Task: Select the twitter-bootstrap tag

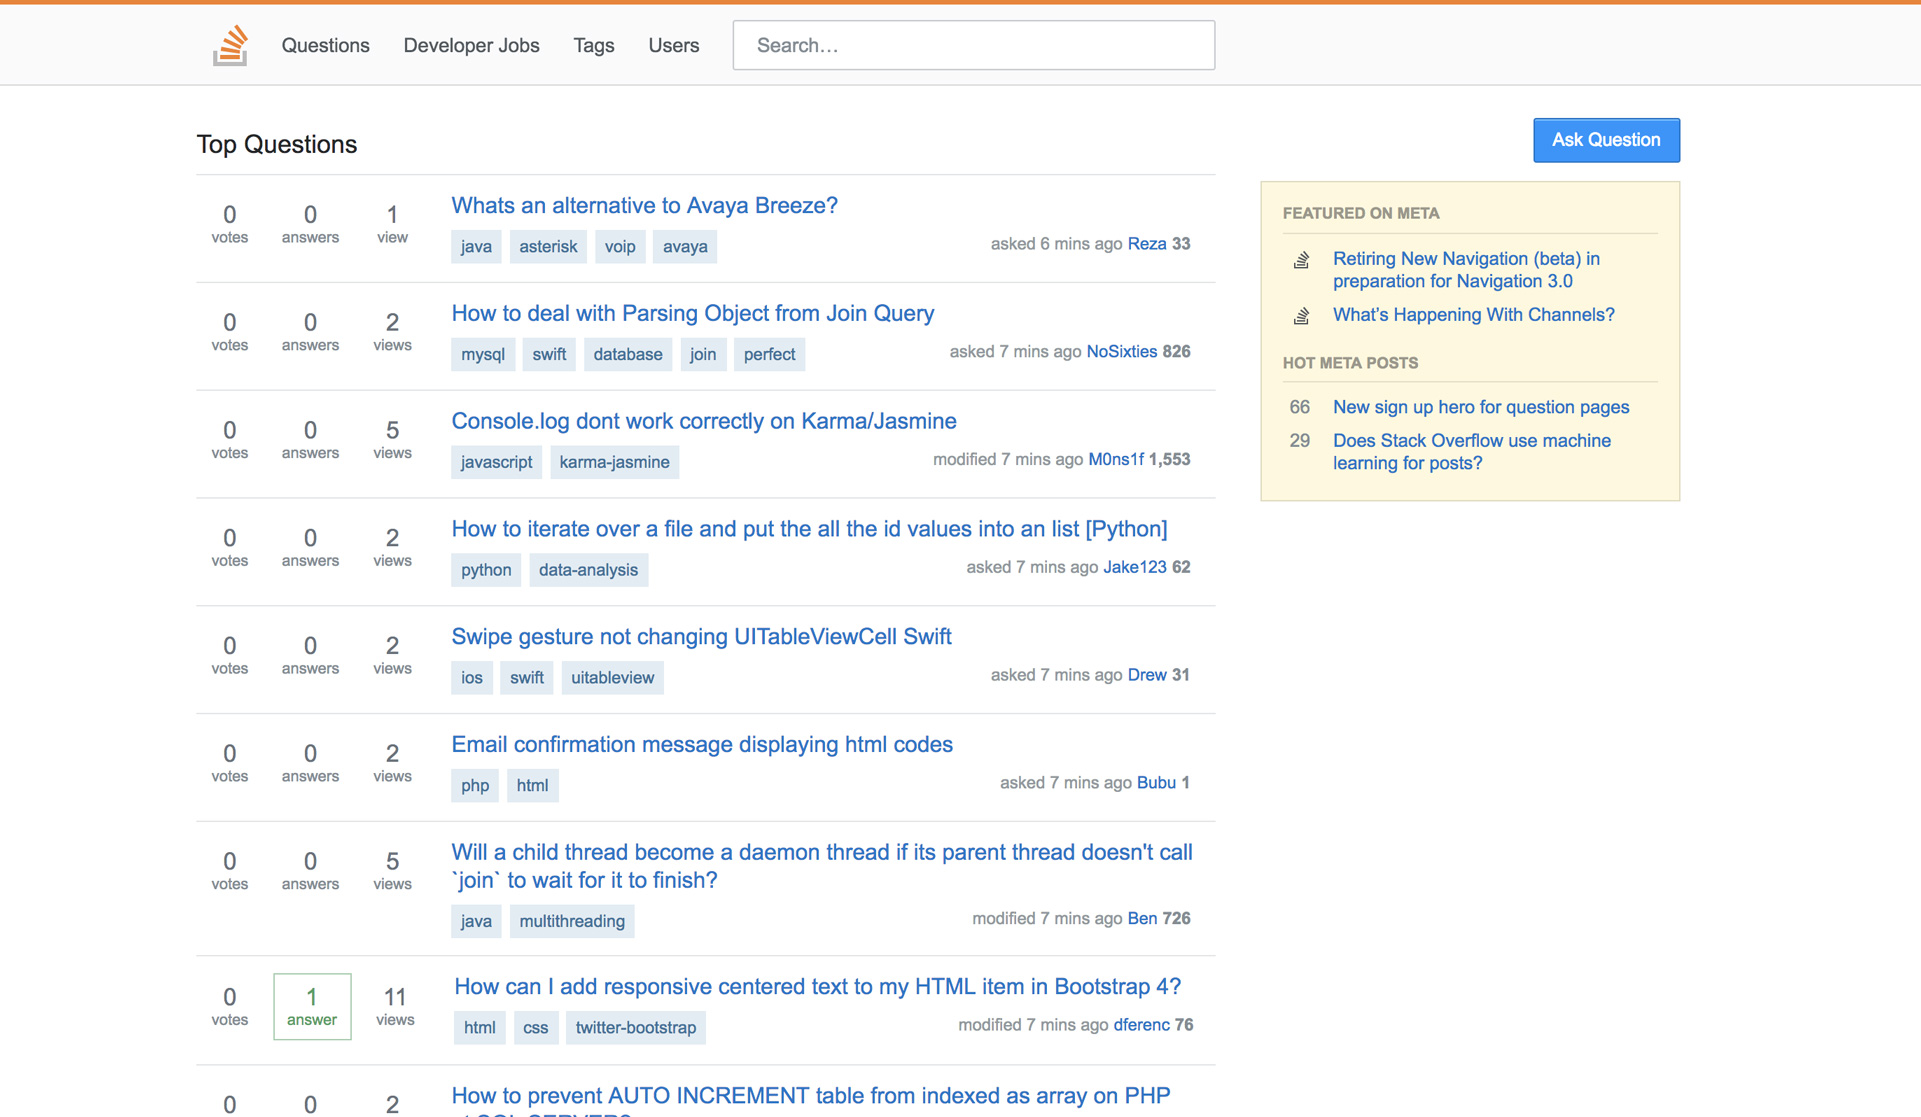Action: 635,1027
